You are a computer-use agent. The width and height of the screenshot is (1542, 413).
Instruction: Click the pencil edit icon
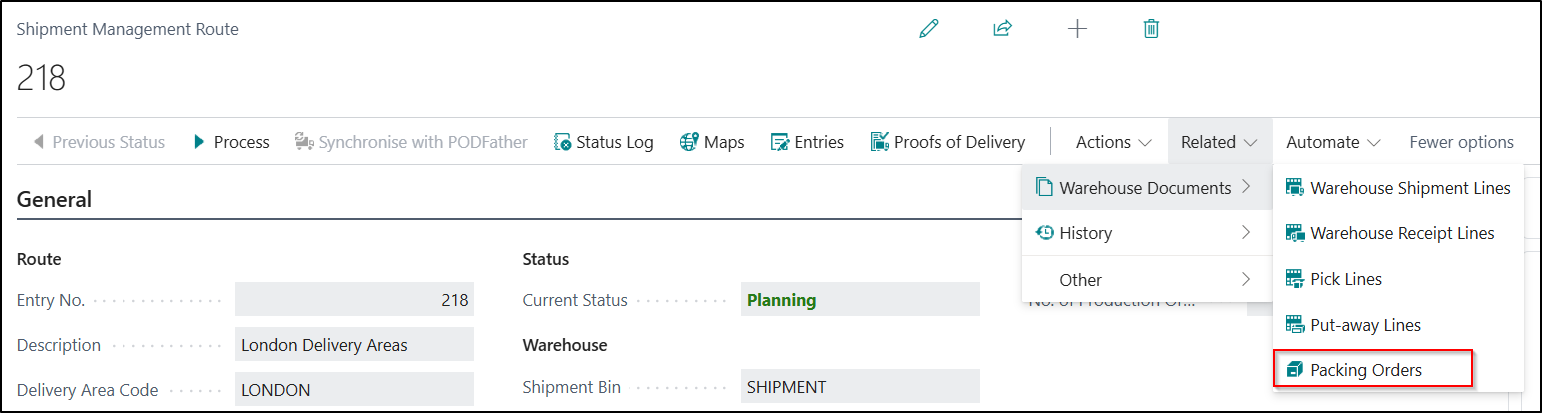[929, 29]
